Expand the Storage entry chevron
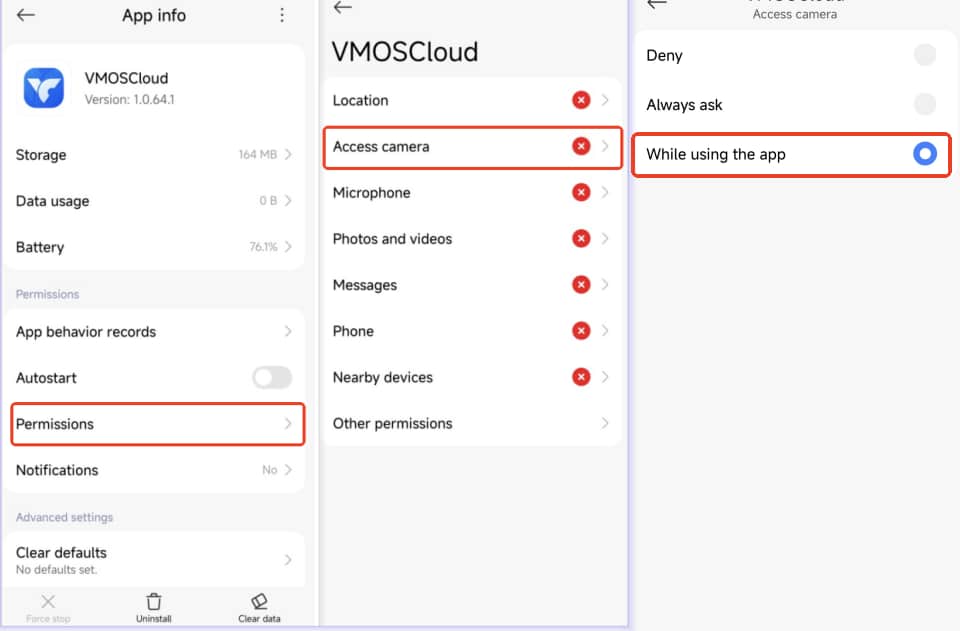This screenshot has height=631, width=960. coord(288,155)
